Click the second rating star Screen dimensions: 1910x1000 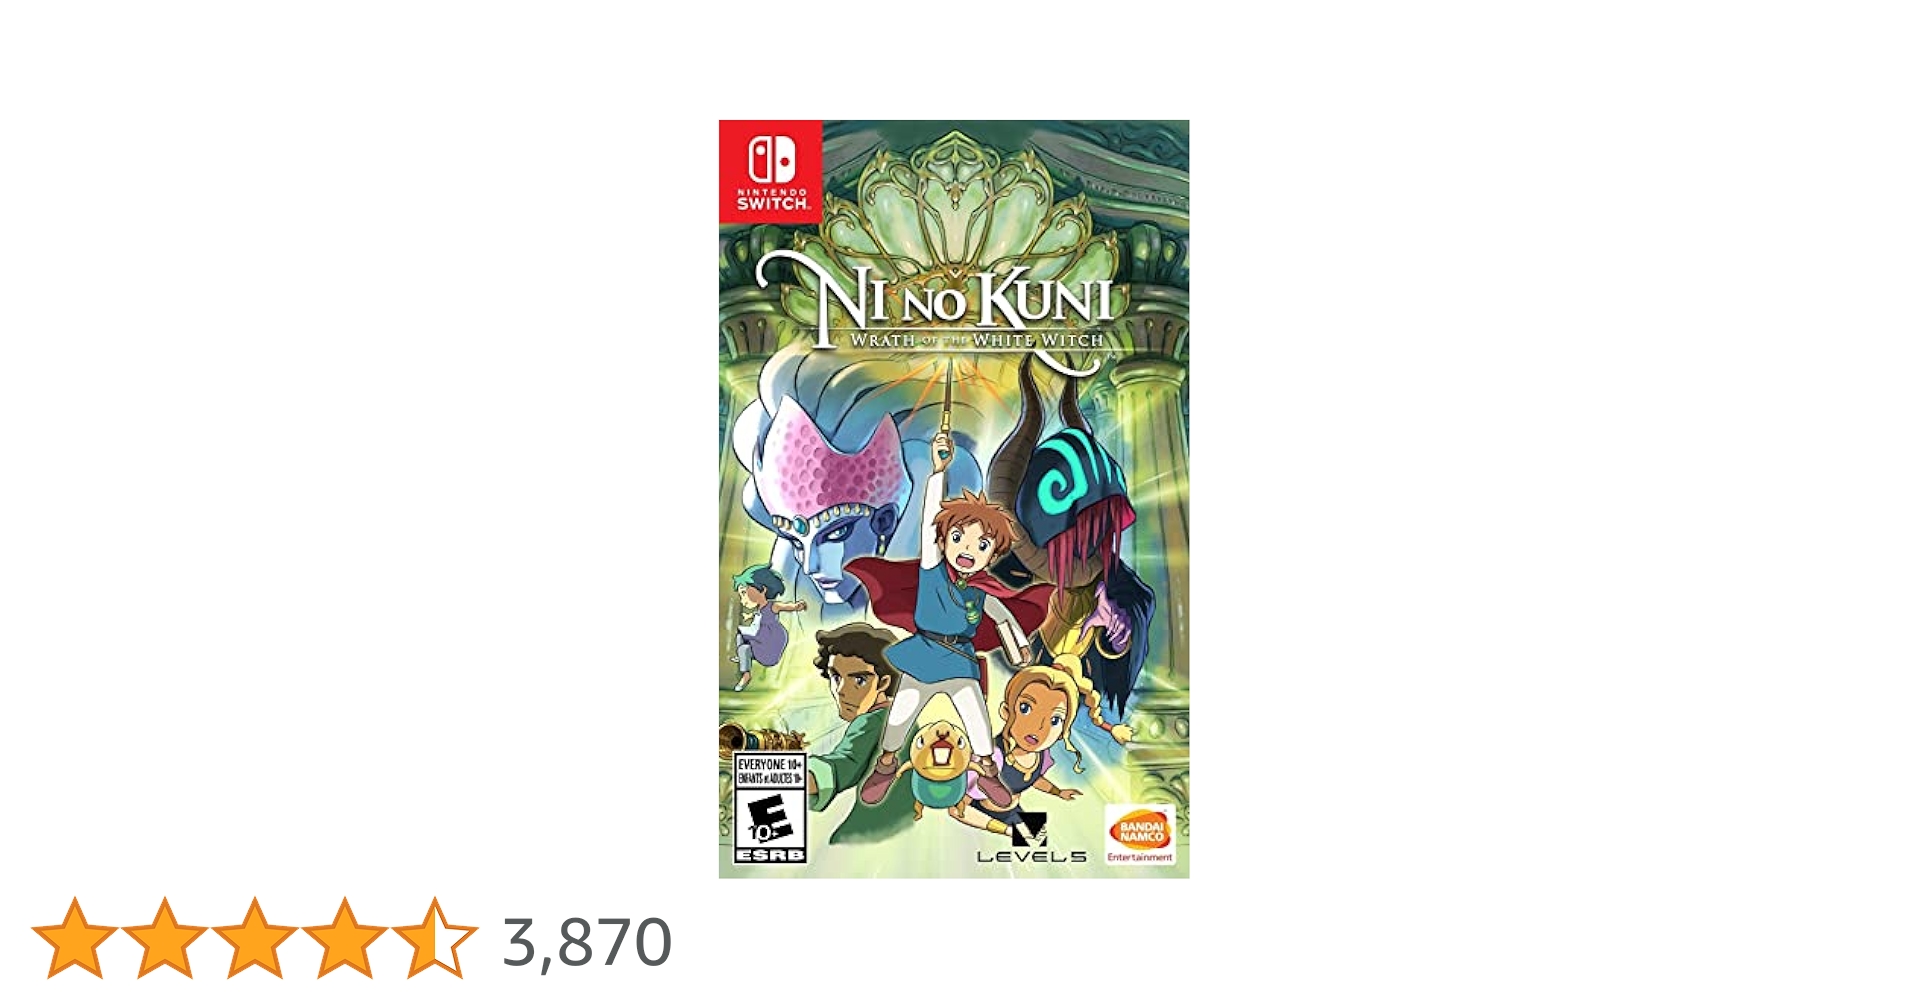164,937
